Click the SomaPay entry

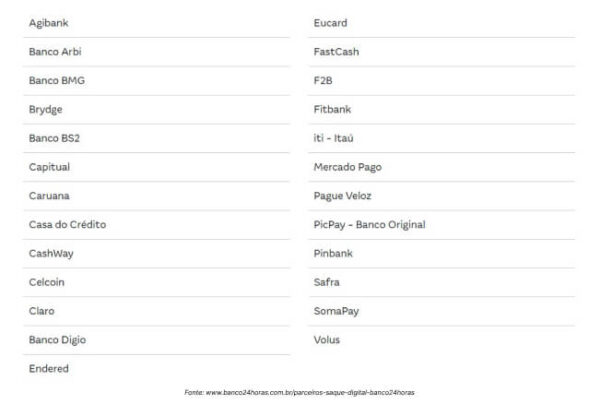[337, 311]
